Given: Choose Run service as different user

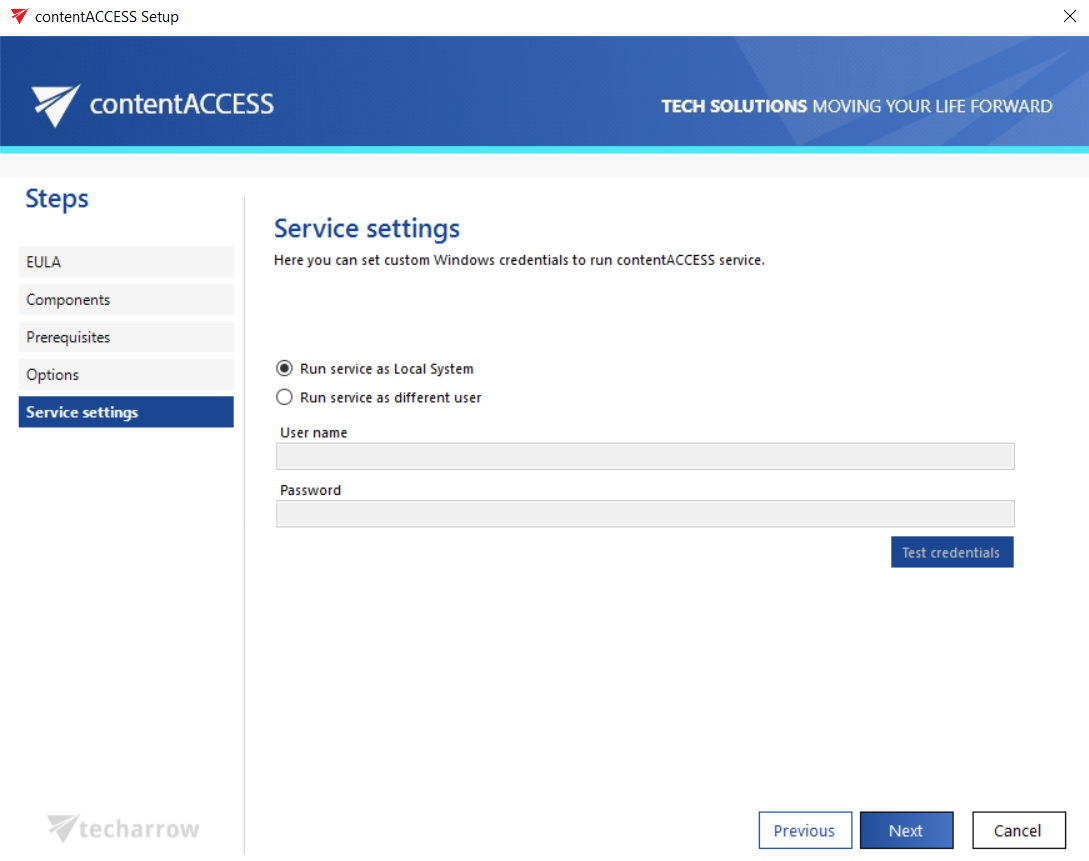Looking at the screenshot, I should pyautogui.click(x=284, y=398).
